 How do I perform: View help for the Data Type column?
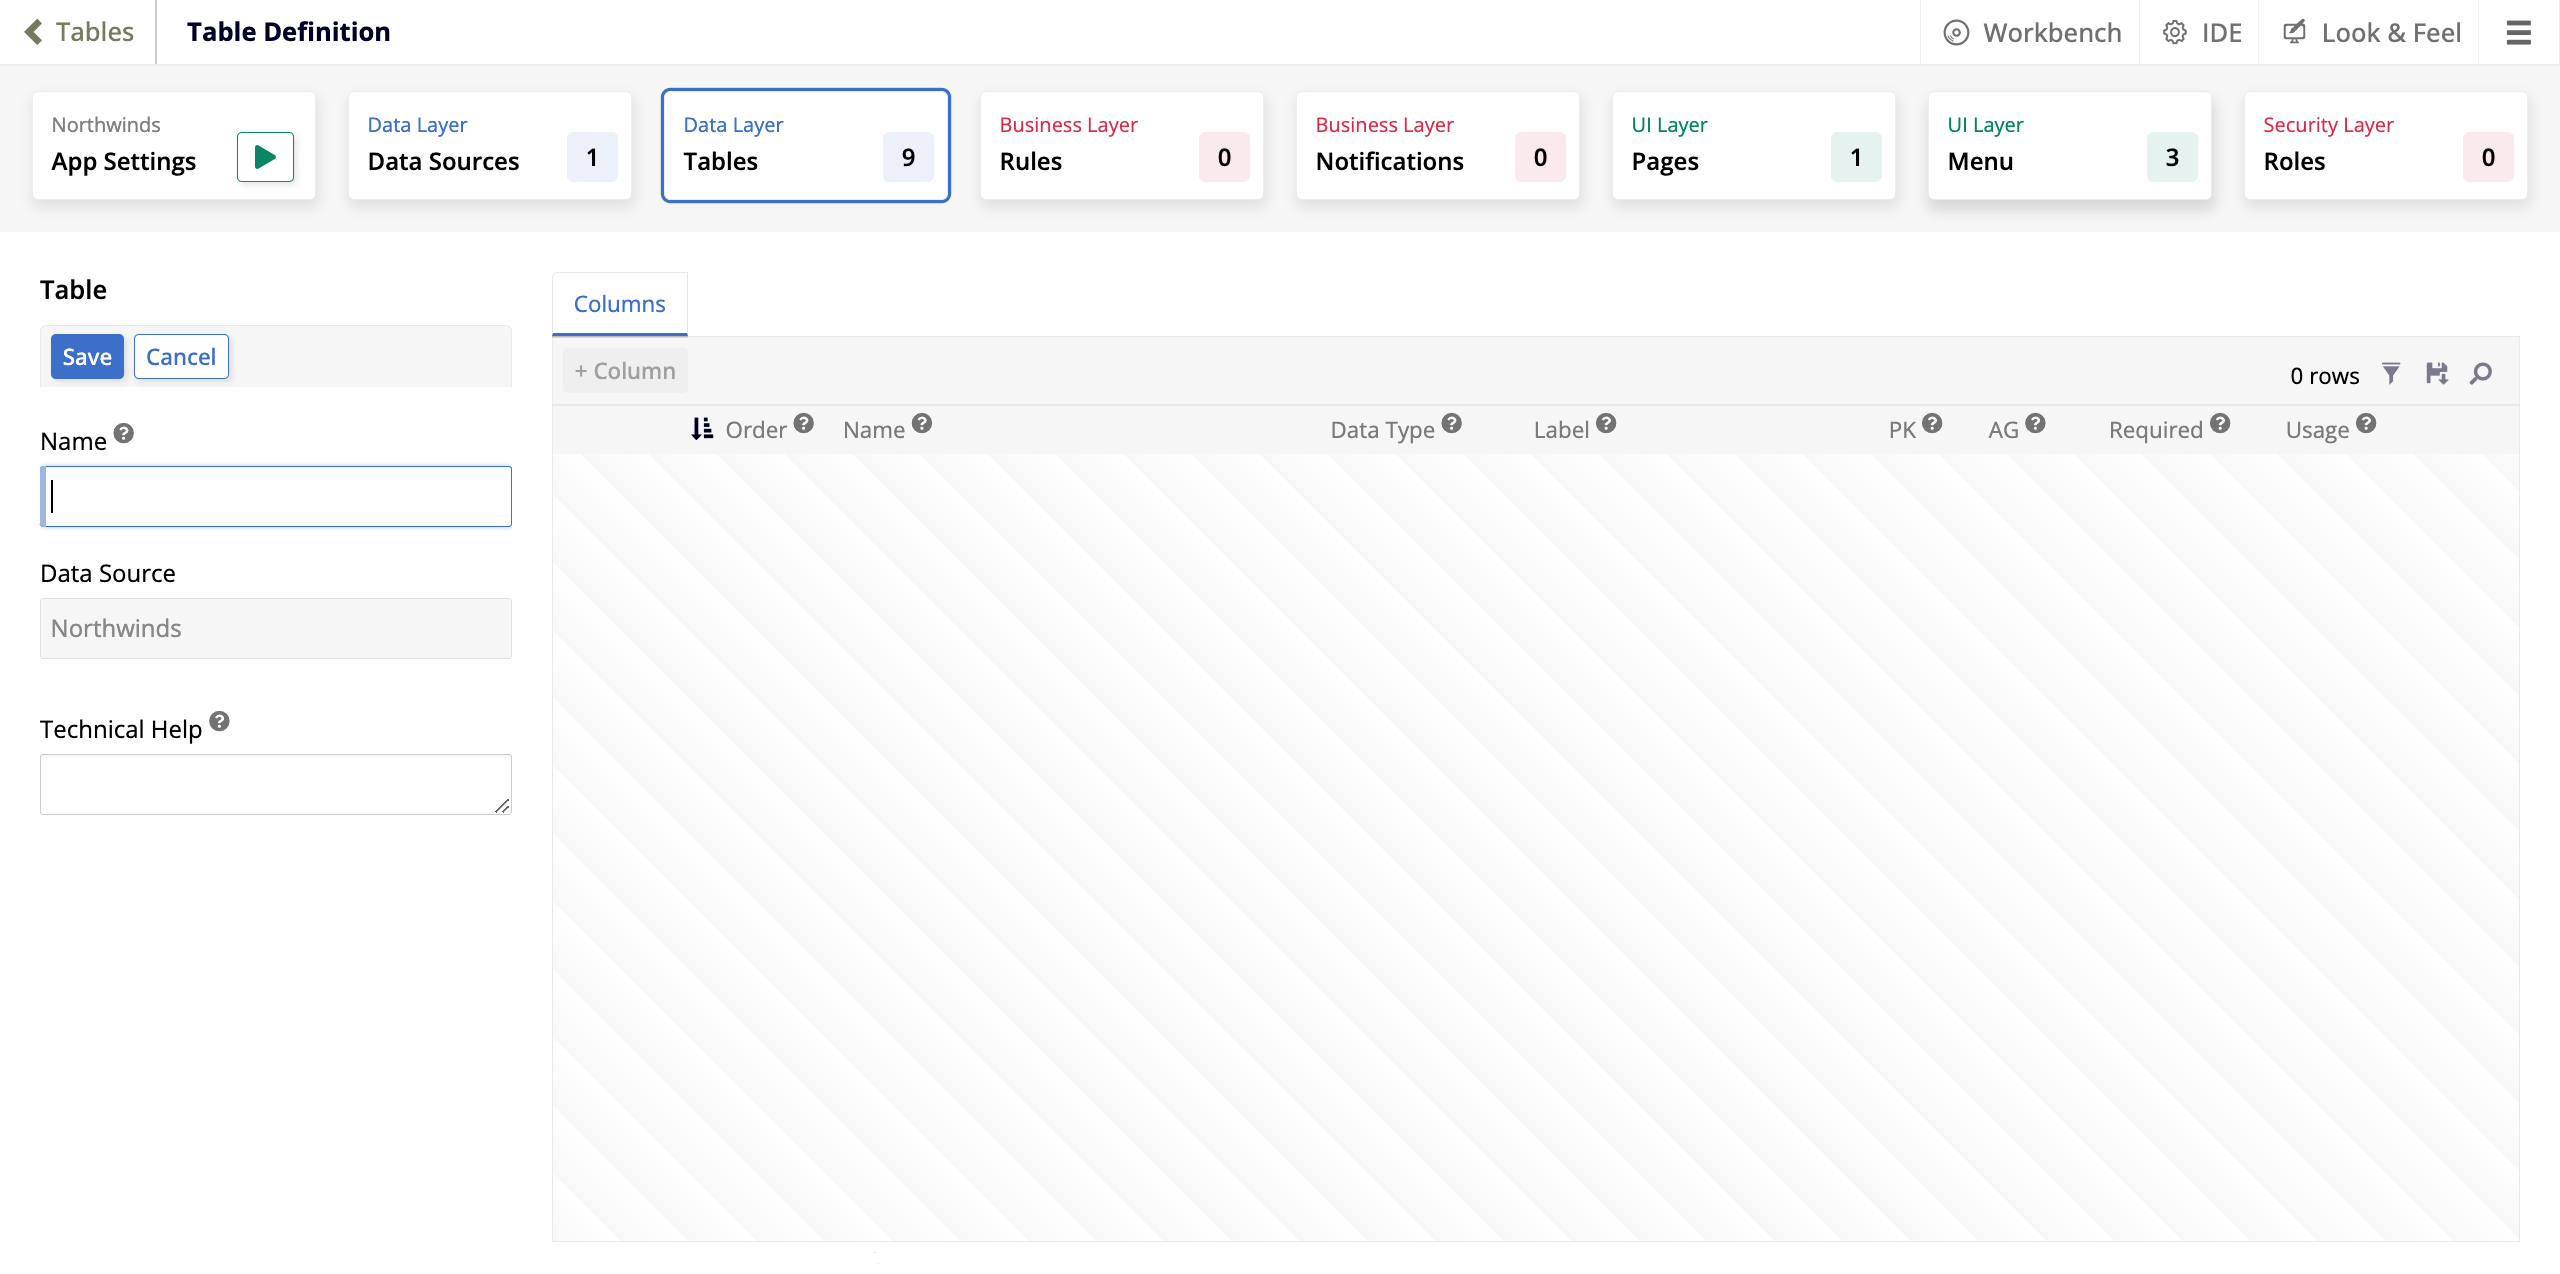point(1452,423)
